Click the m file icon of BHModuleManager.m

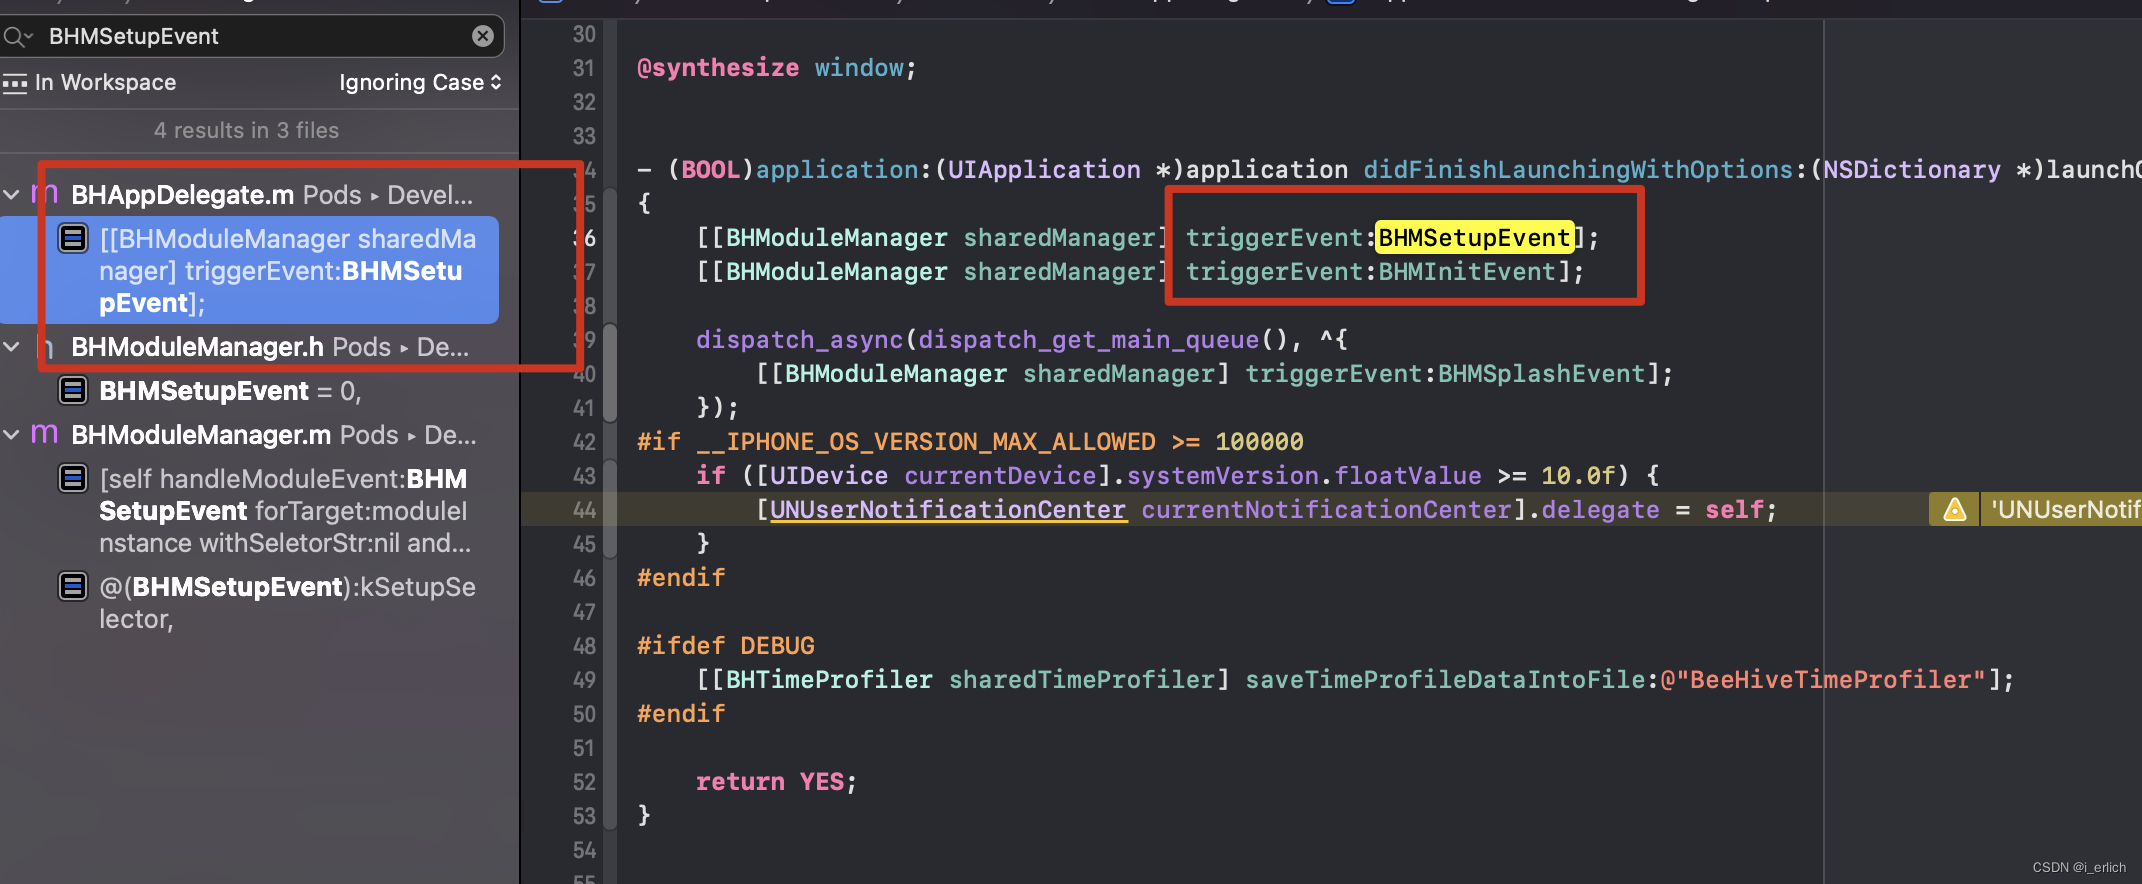coord(44,434)
